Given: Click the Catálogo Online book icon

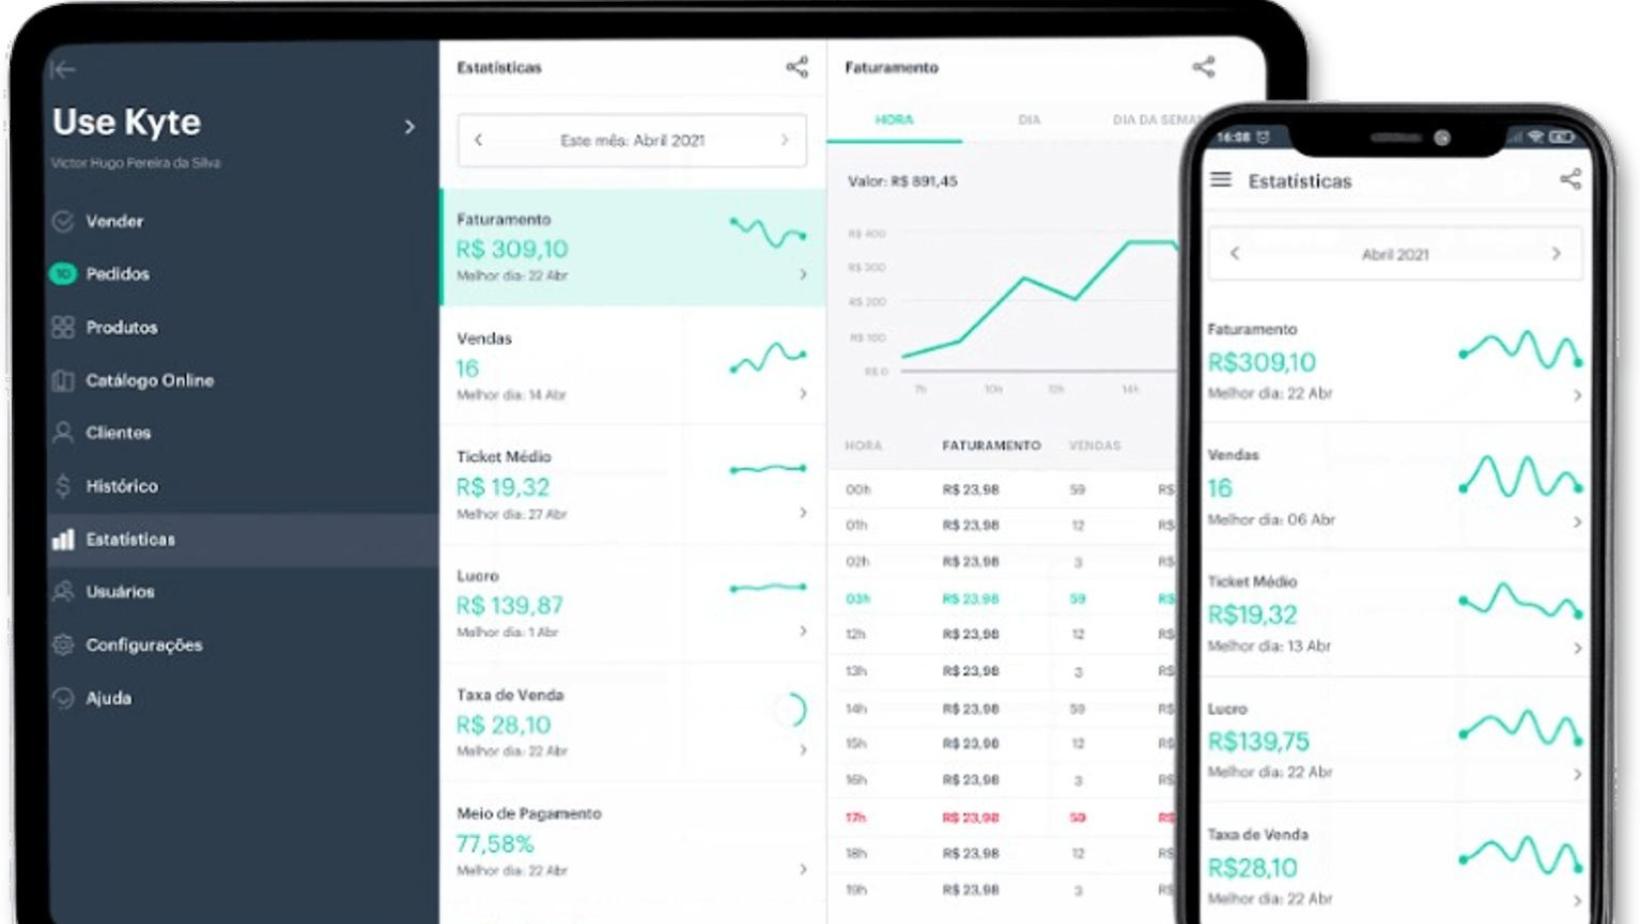Looking at the screenshot, I should pos(63,380).
